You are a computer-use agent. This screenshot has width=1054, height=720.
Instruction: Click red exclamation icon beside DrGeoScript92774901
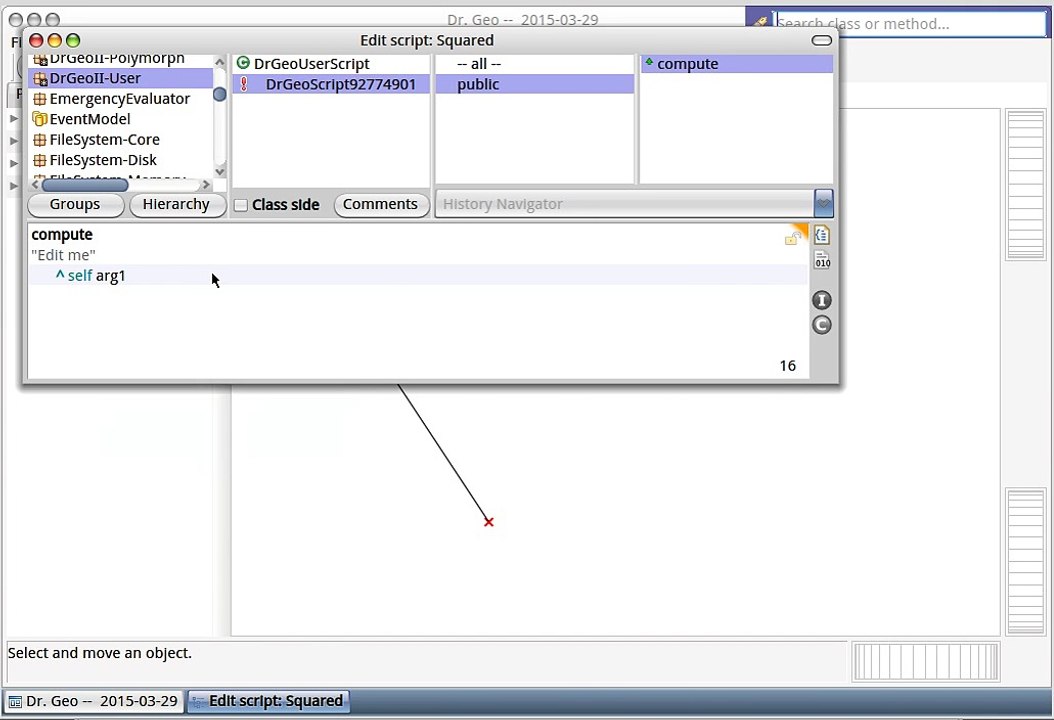[244, 84]
